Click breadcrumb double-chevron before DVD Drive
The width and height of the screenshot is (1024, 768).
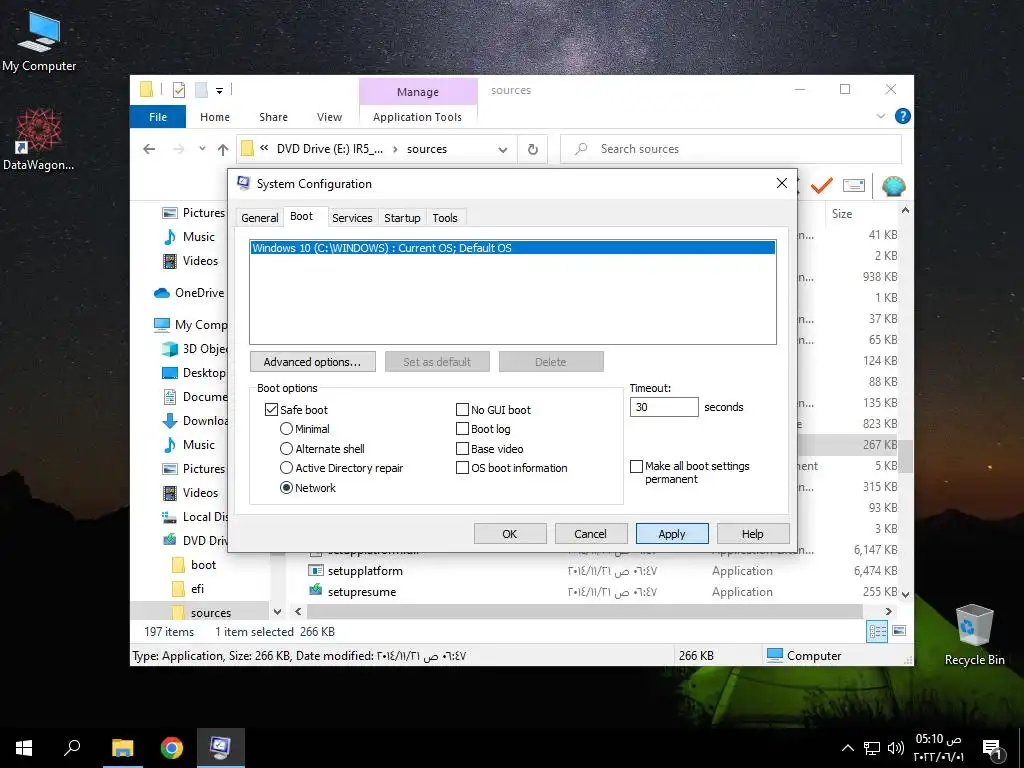pos(264,148)
